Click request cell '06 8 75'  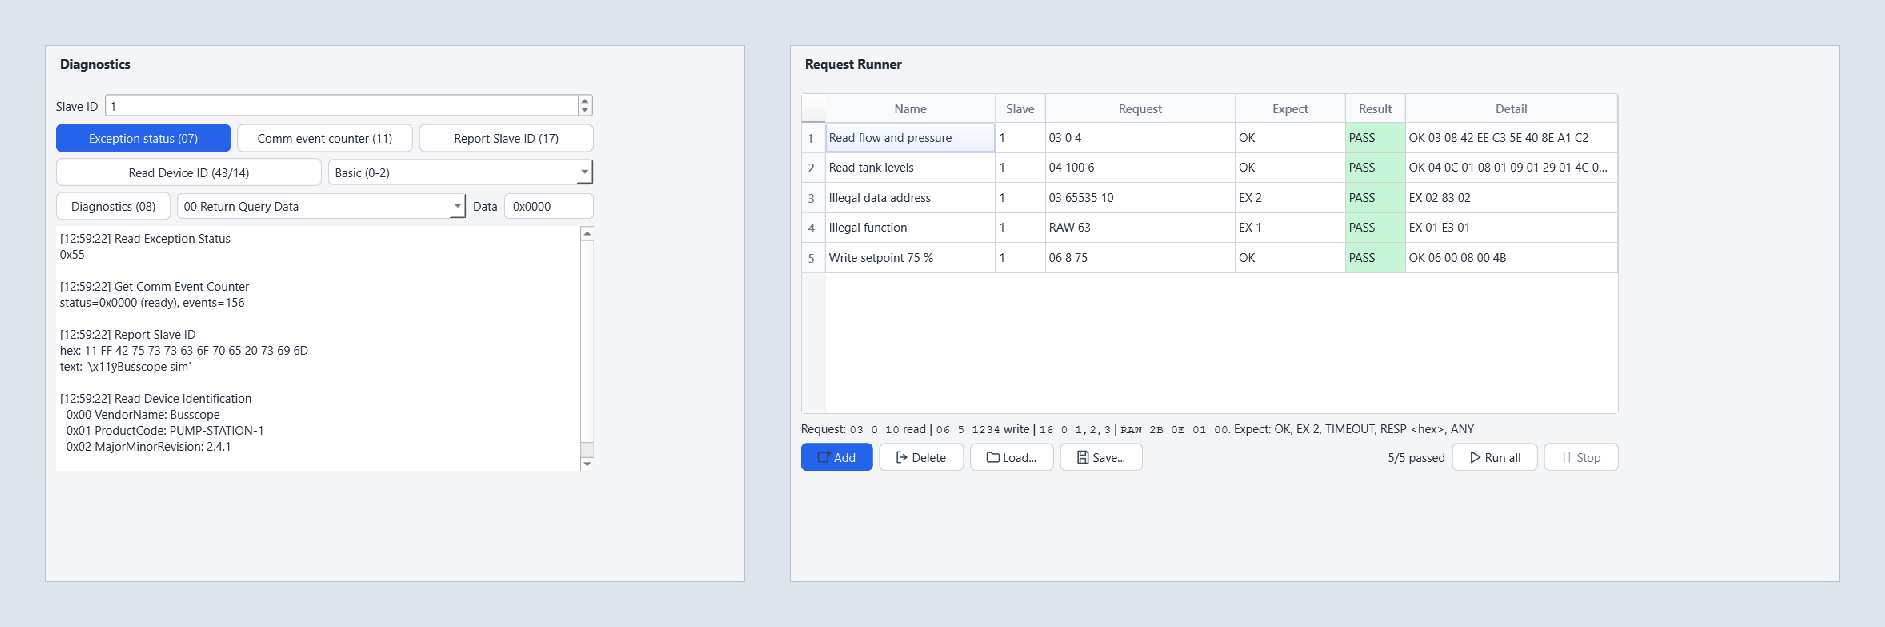click(1140, 258)
